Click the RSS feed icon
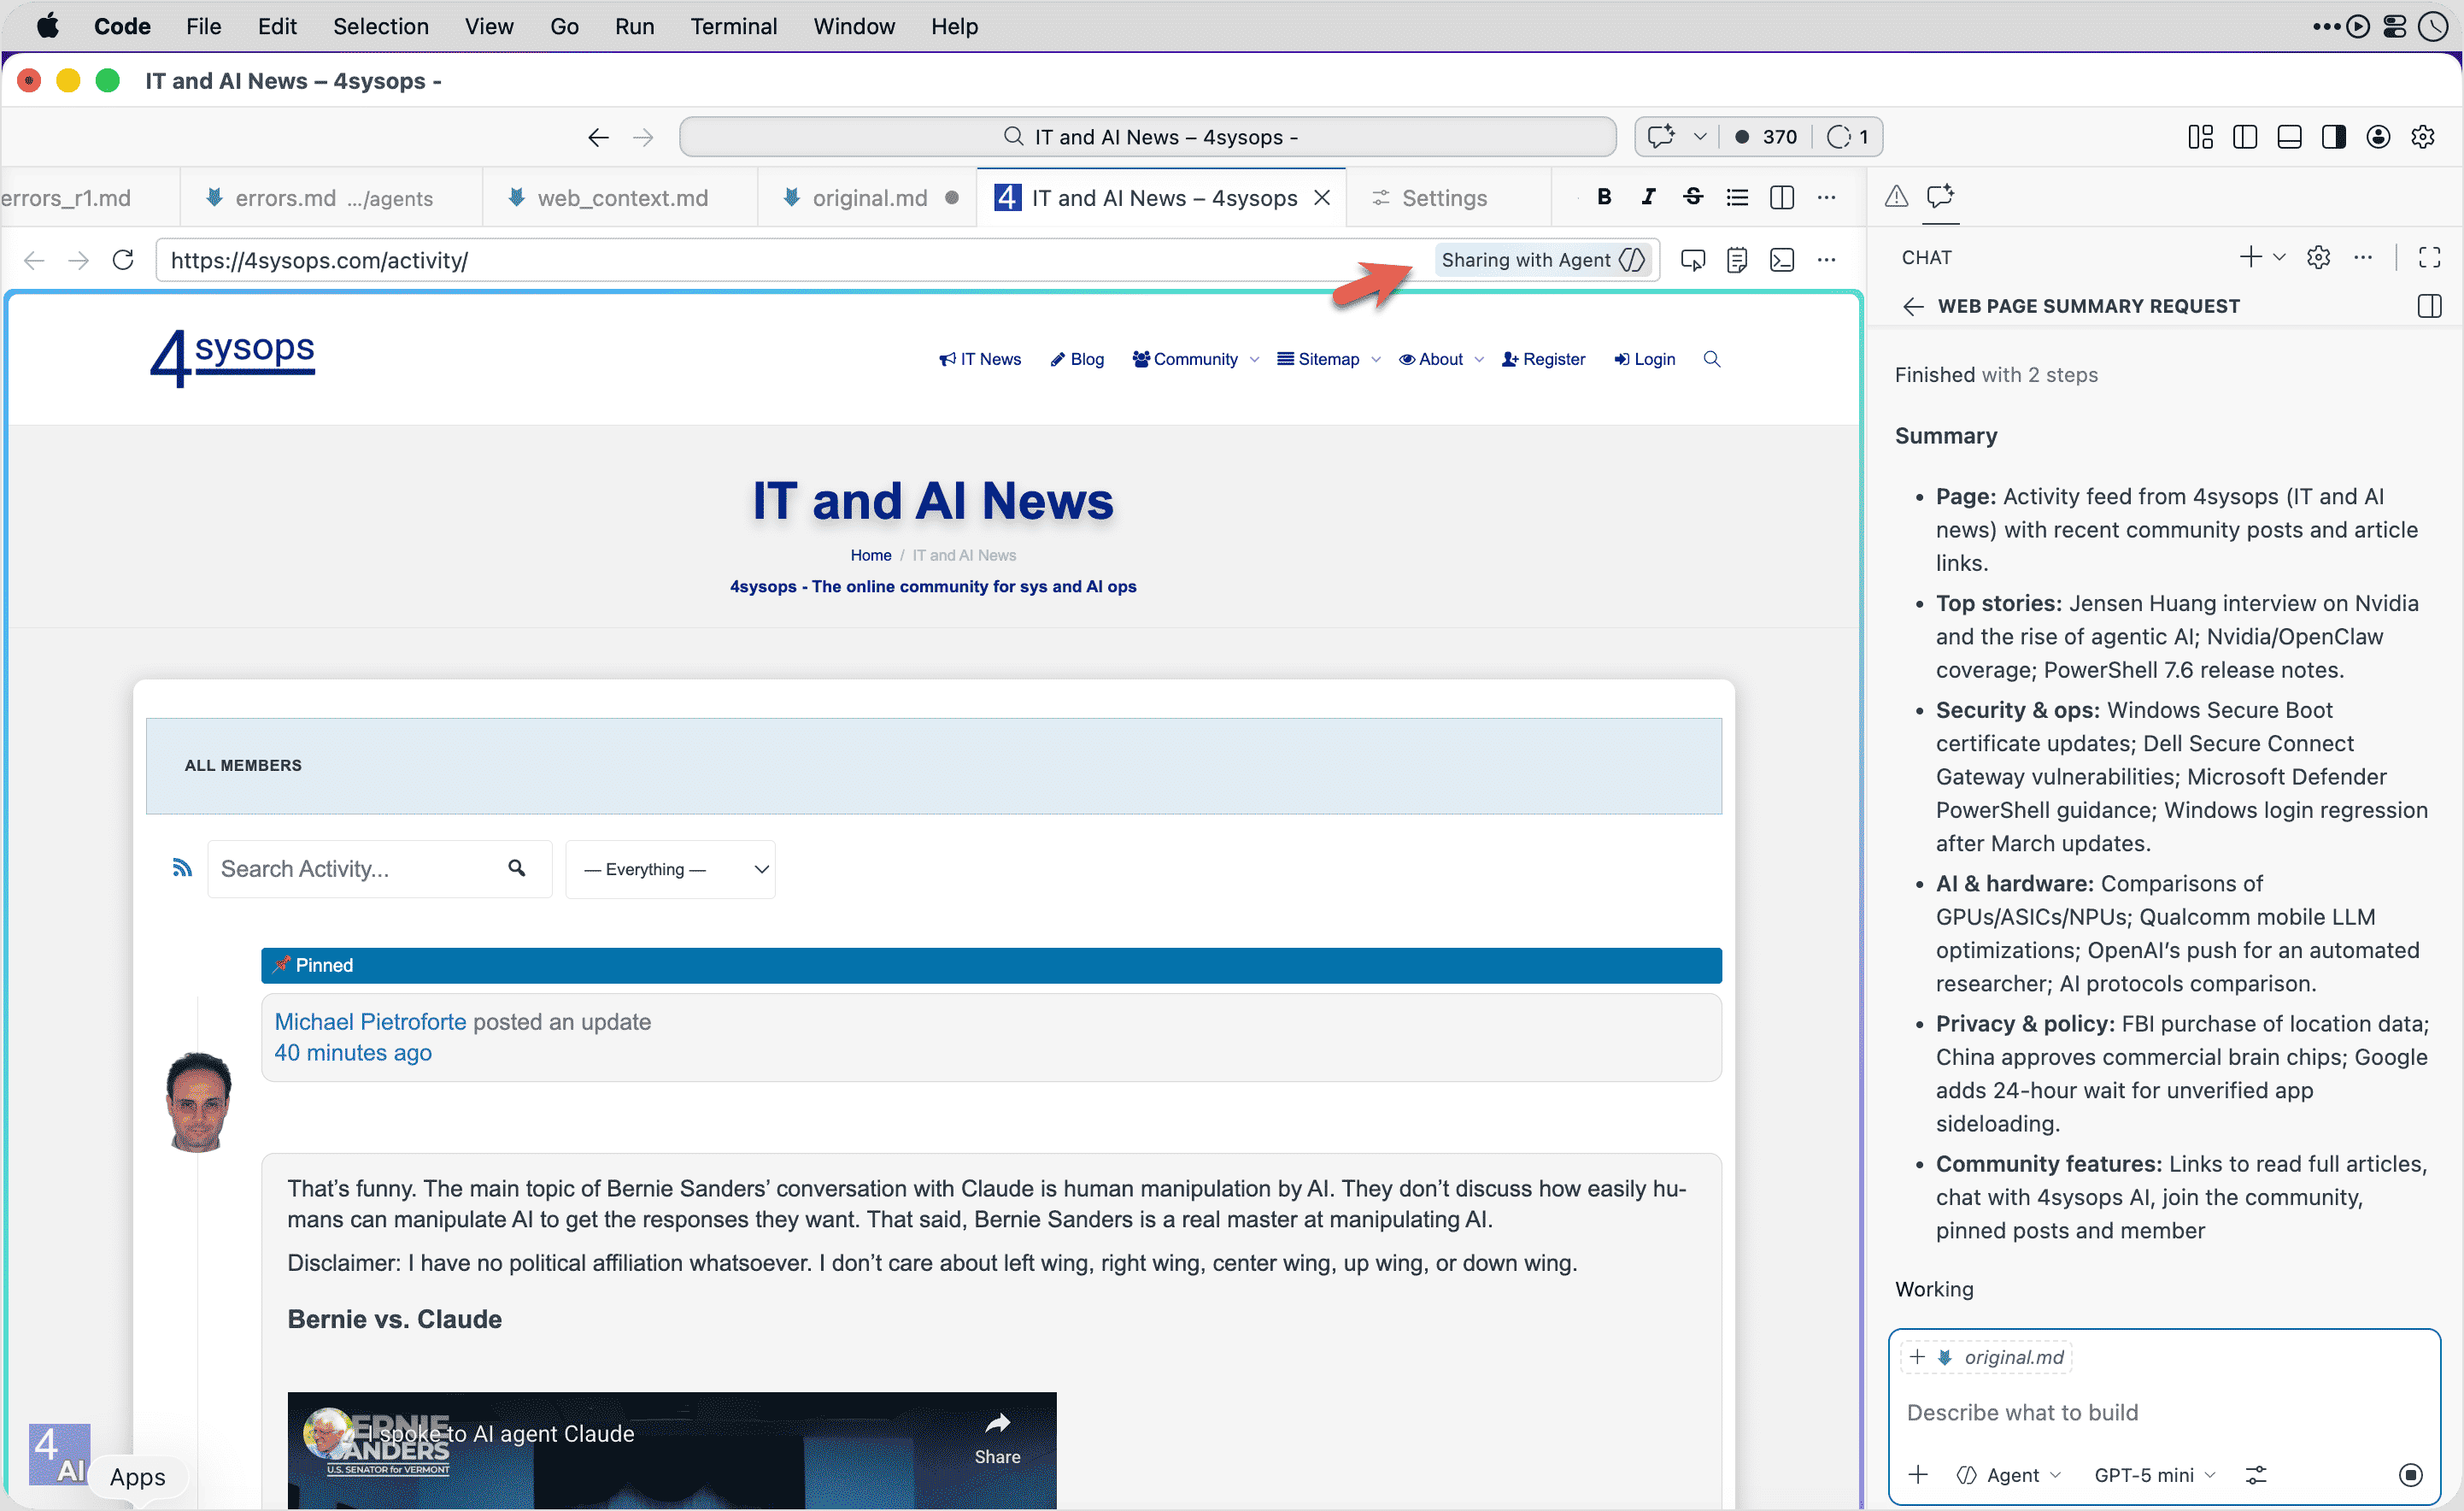This screenshot has width=2464, height=1511. pos(181,867)
